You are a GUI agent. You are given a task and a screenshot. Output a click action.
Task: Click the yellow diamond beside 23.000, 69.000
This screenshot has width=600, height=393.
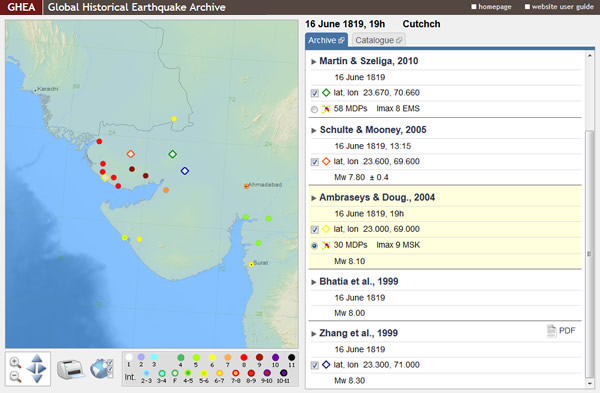click(326, 229)
